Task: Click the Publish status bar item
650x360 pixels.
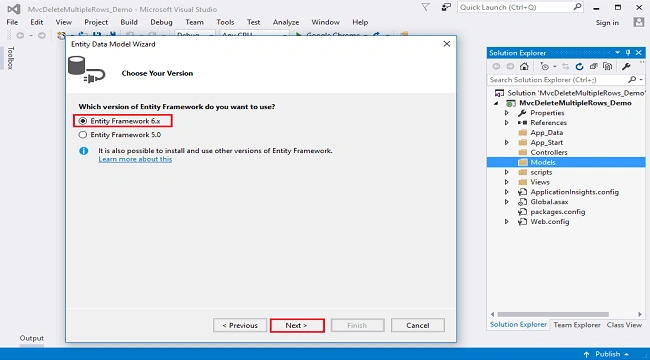Action: click(607, 354)
